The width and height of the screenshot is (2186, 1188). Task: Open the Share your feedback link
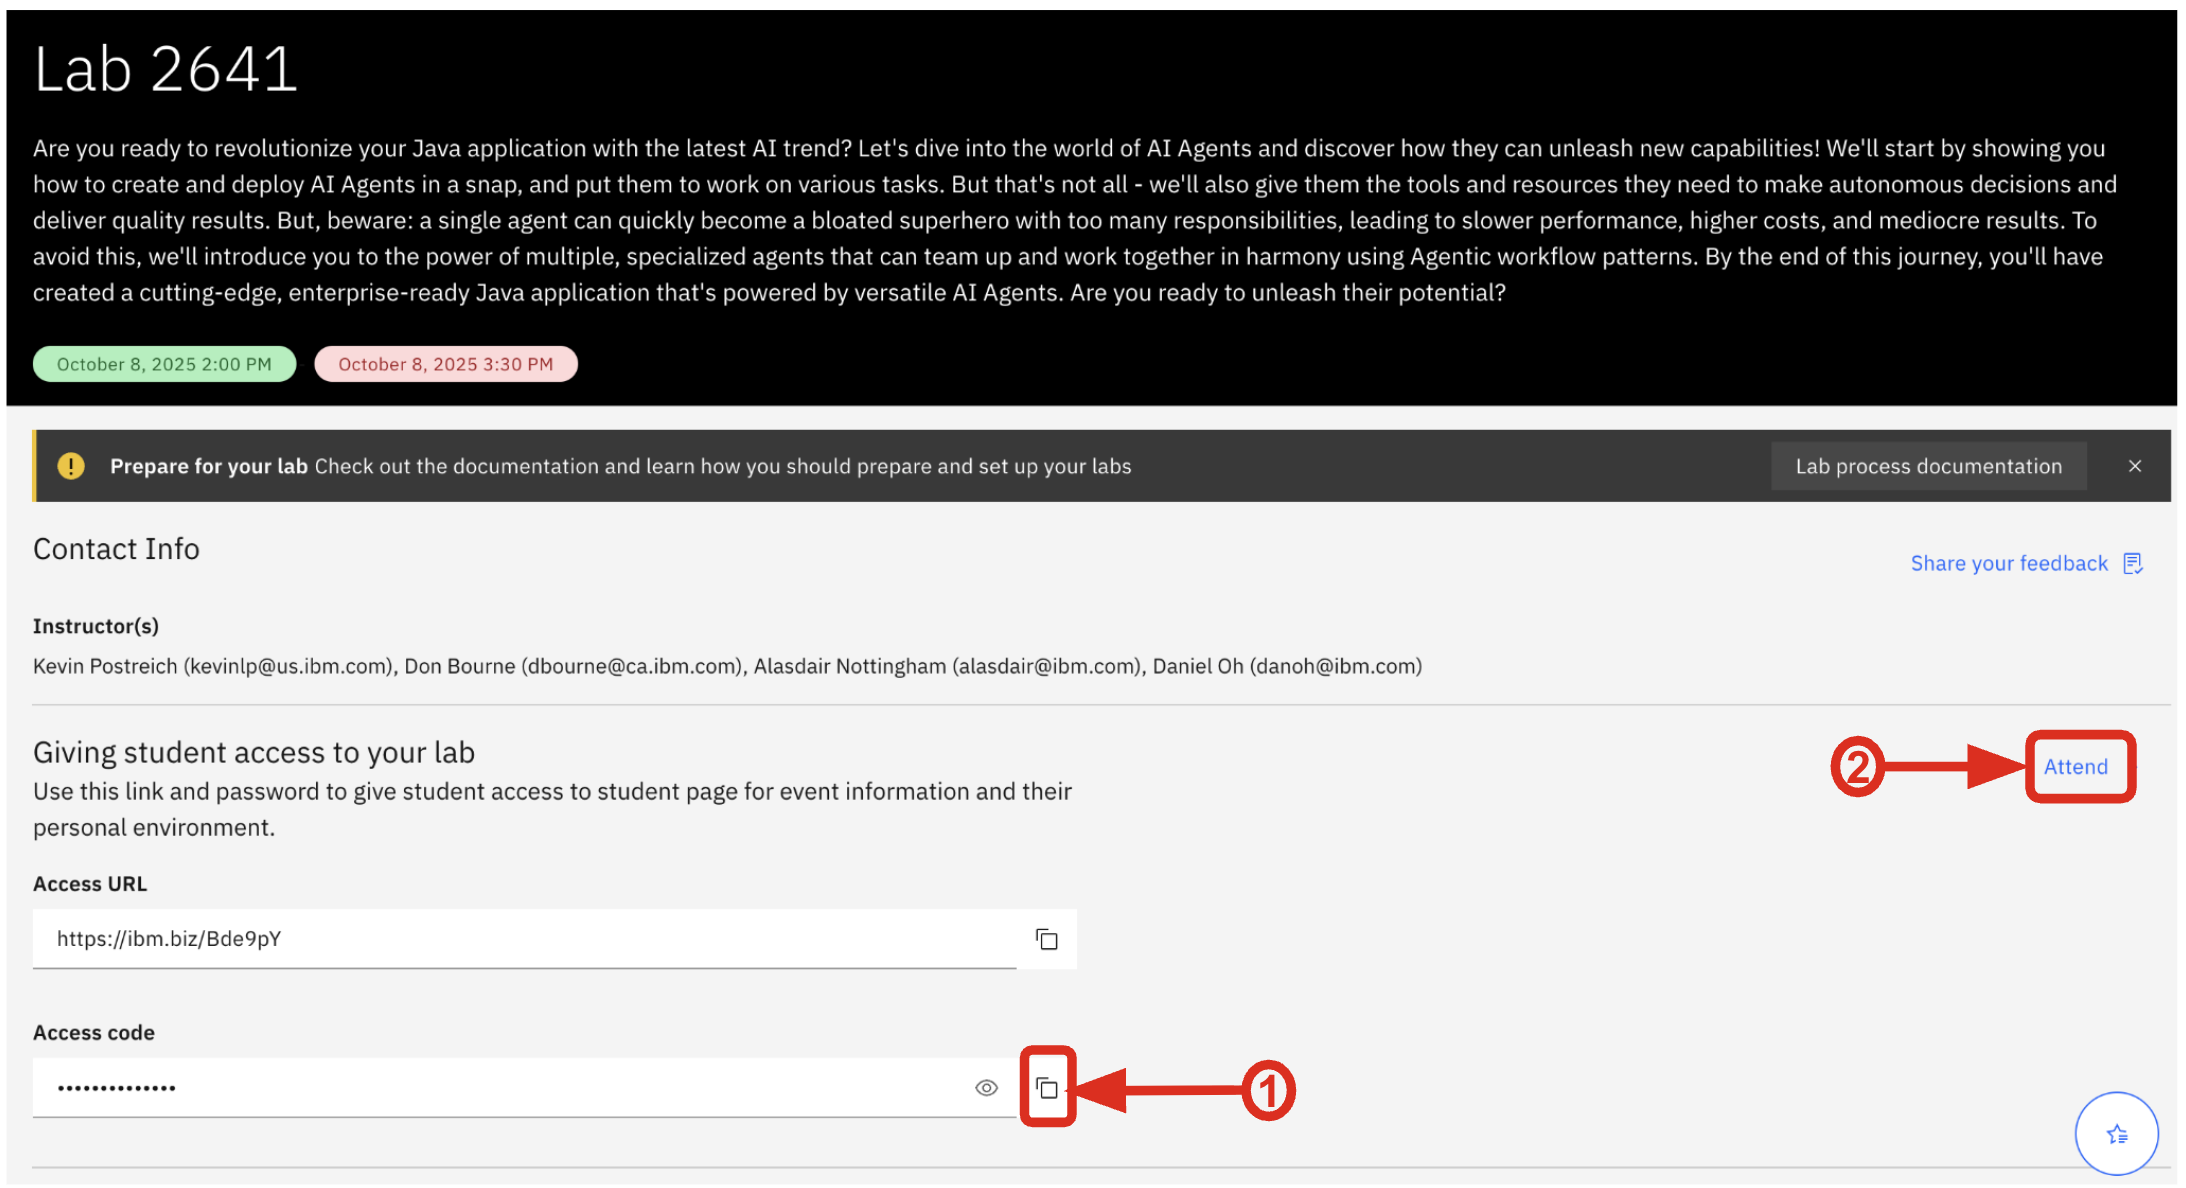2008,563
